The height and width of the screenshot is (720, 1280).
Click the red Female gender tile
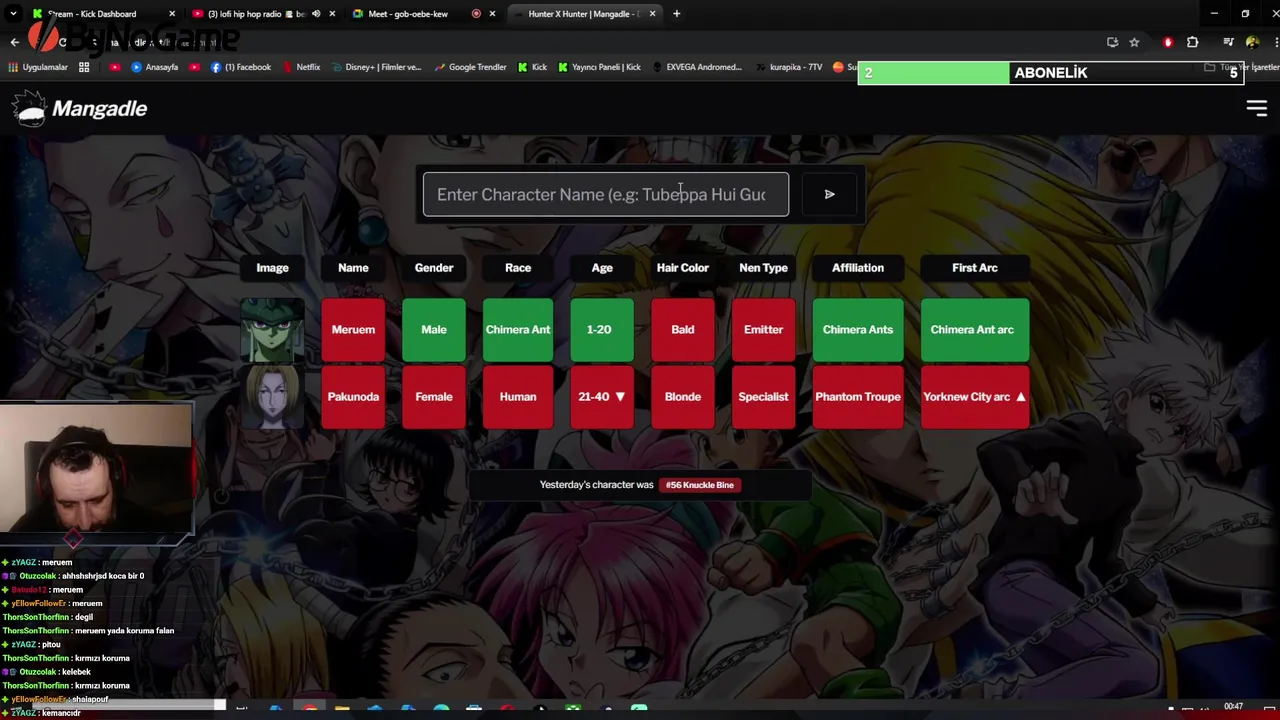[434, 397]
